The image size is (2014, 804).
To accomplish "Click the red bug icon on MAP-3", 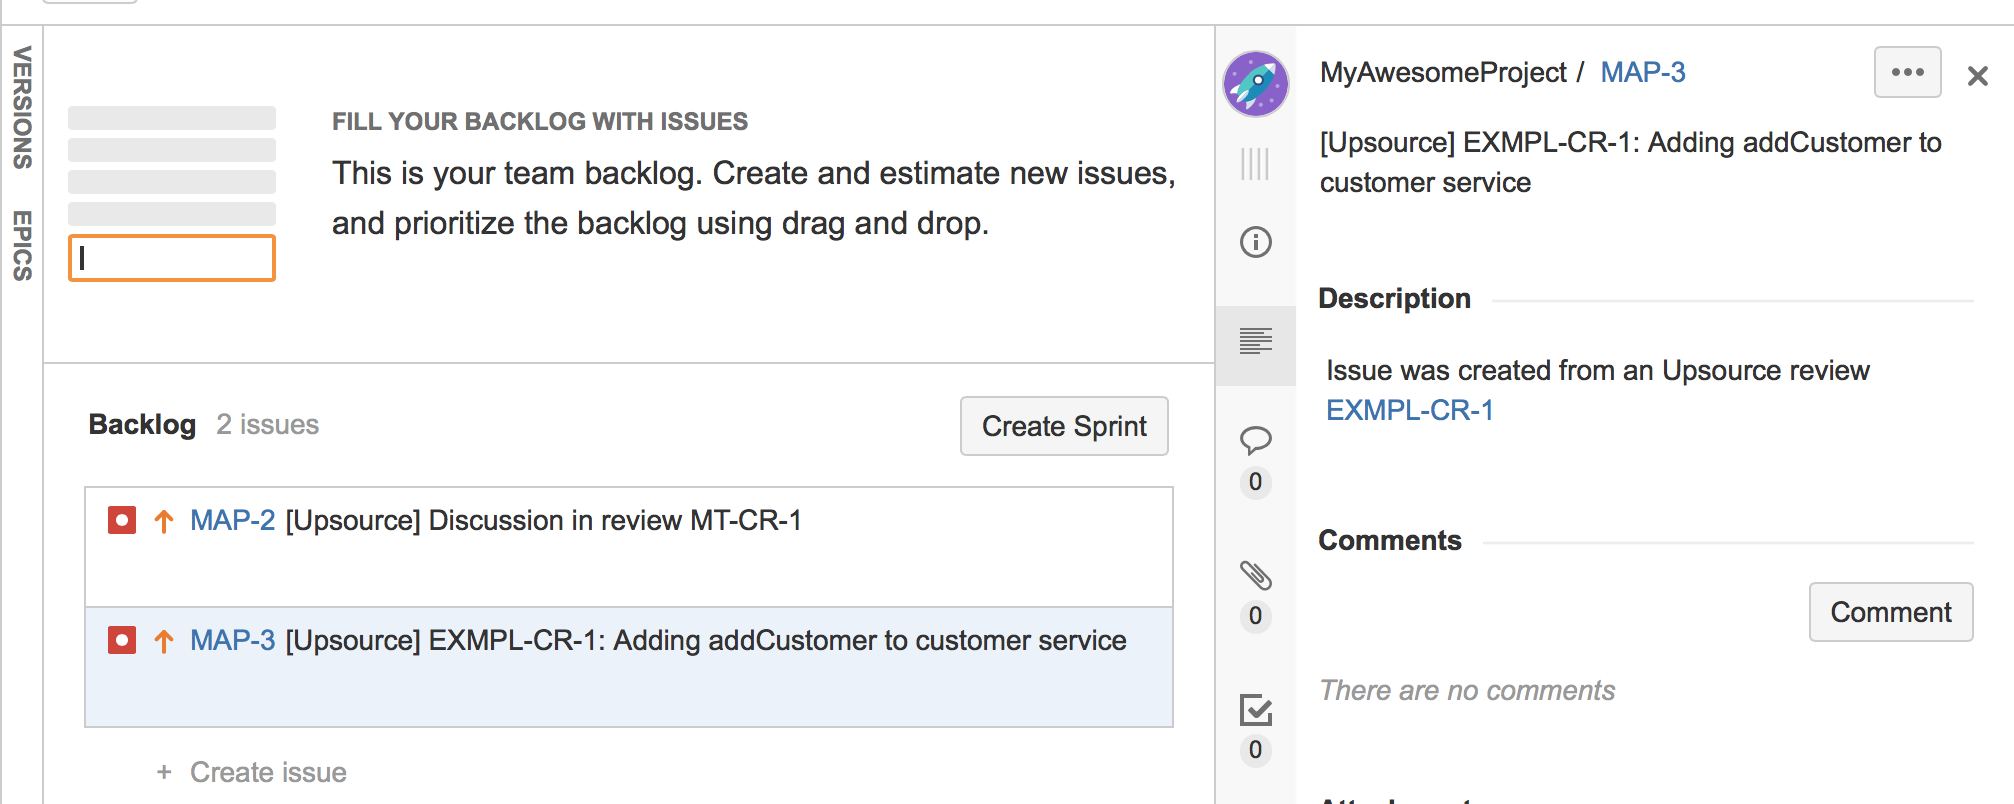I will pos(122,641).
